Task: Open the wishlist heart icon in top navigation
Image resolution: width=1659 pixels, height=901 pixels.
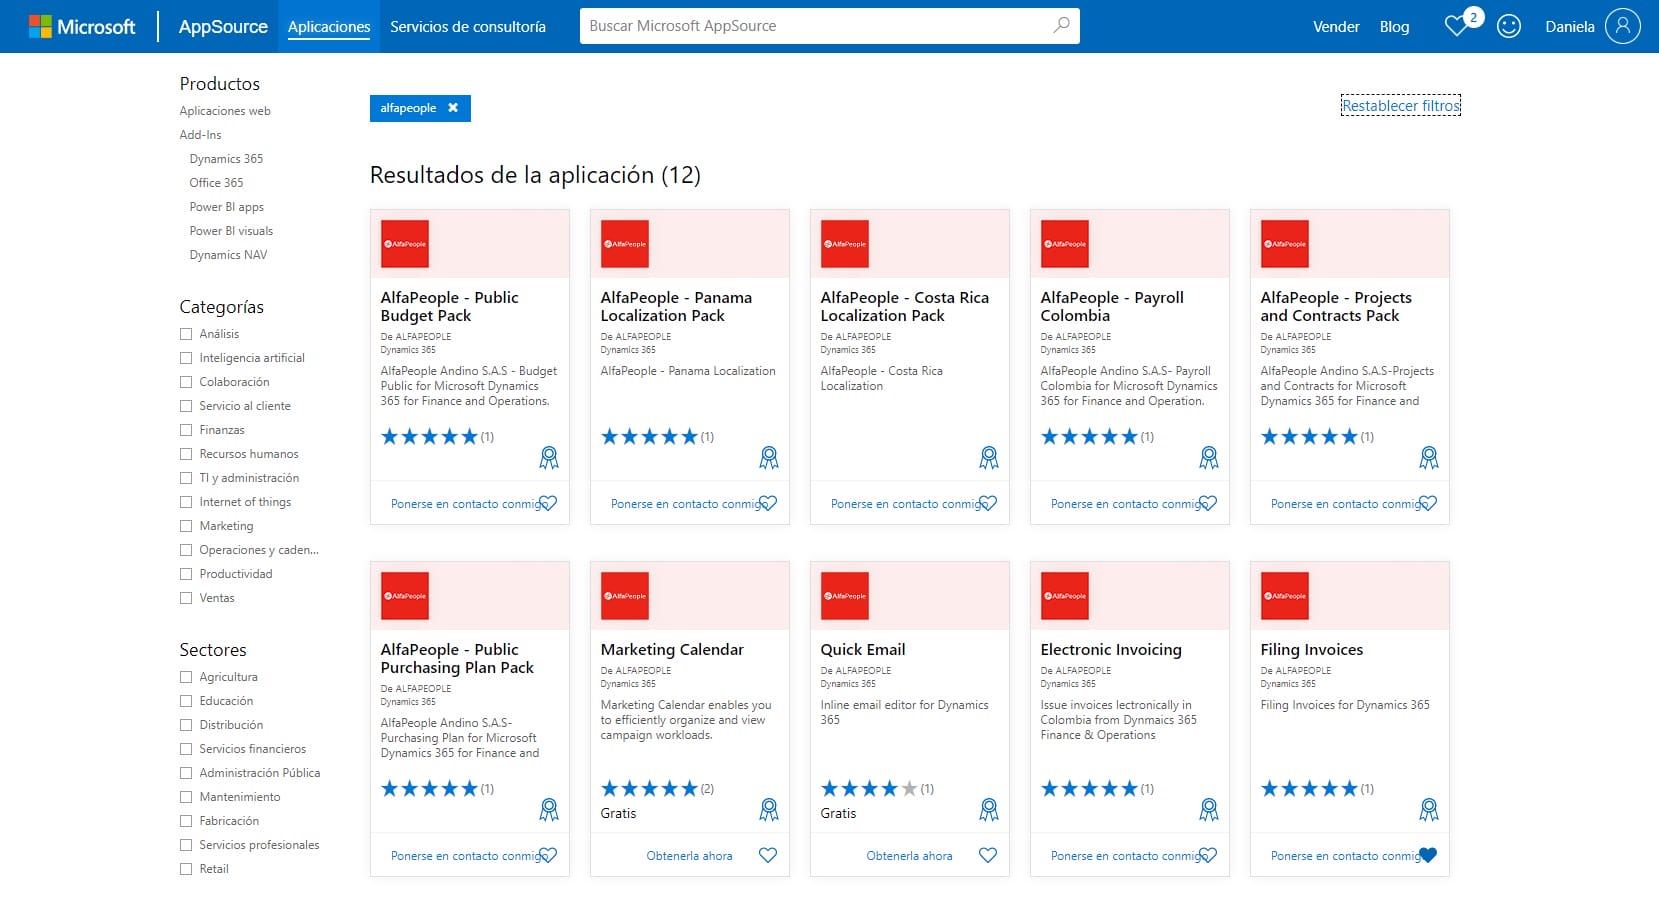Action: (x=1457, y=27)
